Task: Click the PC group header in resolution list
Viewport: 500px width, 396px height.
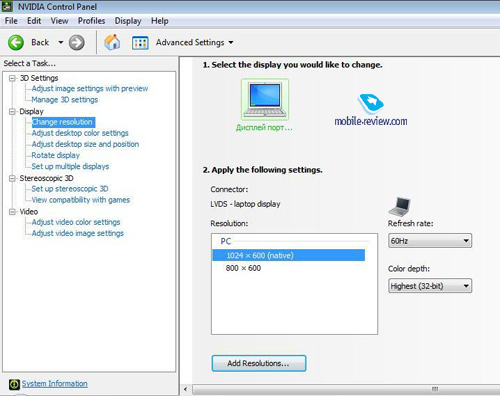Action: click(x=226, y=241)
